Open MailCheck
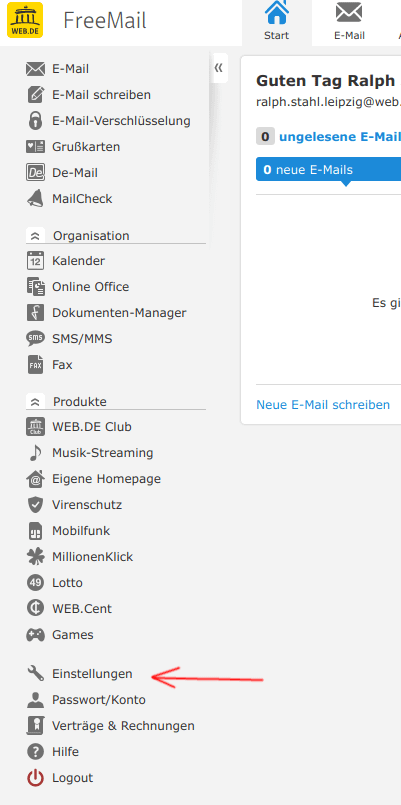The height and width of the screenshot is (805, 401). 82,199
